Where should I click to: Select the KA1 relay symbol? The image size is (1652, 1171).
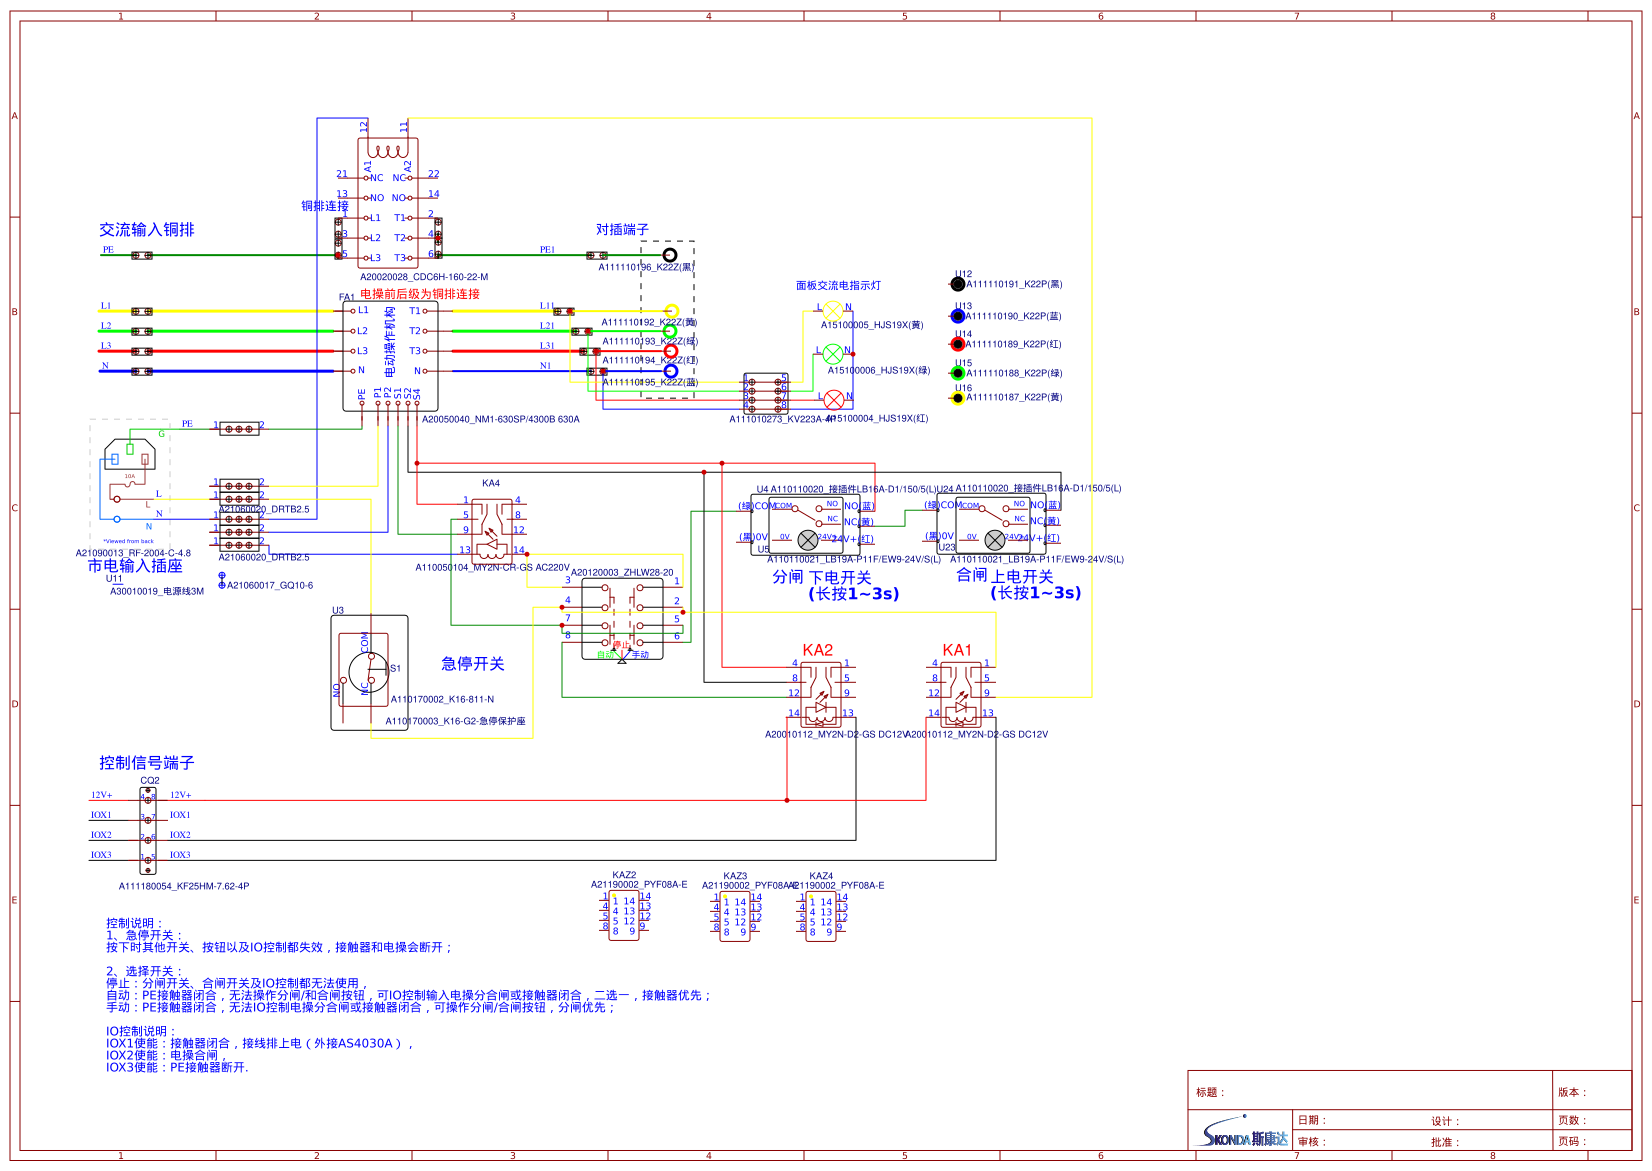[x=961, y=692]
